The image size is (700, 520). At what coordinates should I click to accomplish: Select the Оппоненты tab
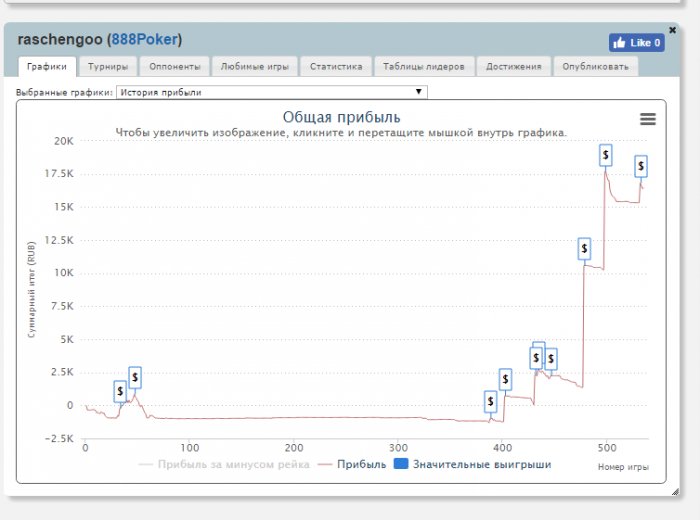click(175, 67)
